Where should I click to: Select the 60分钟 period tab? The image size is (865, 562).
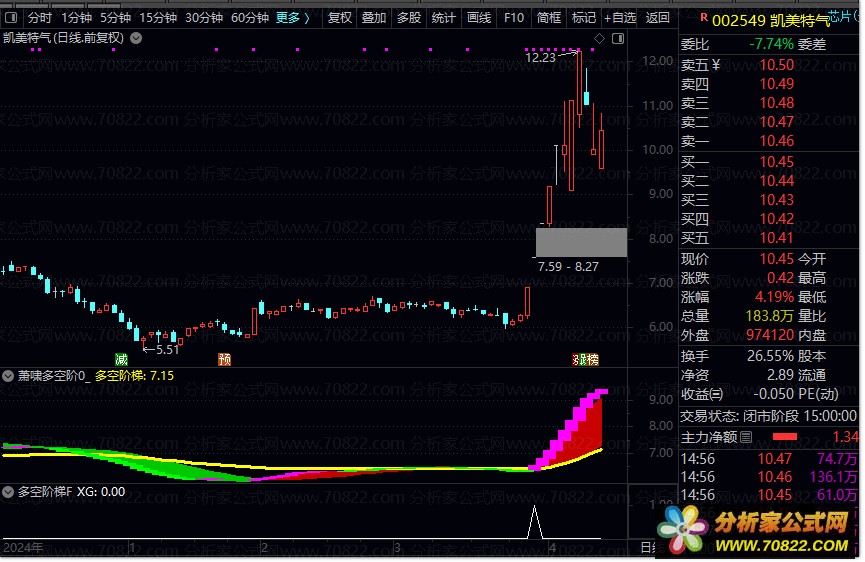coord(249,18)
